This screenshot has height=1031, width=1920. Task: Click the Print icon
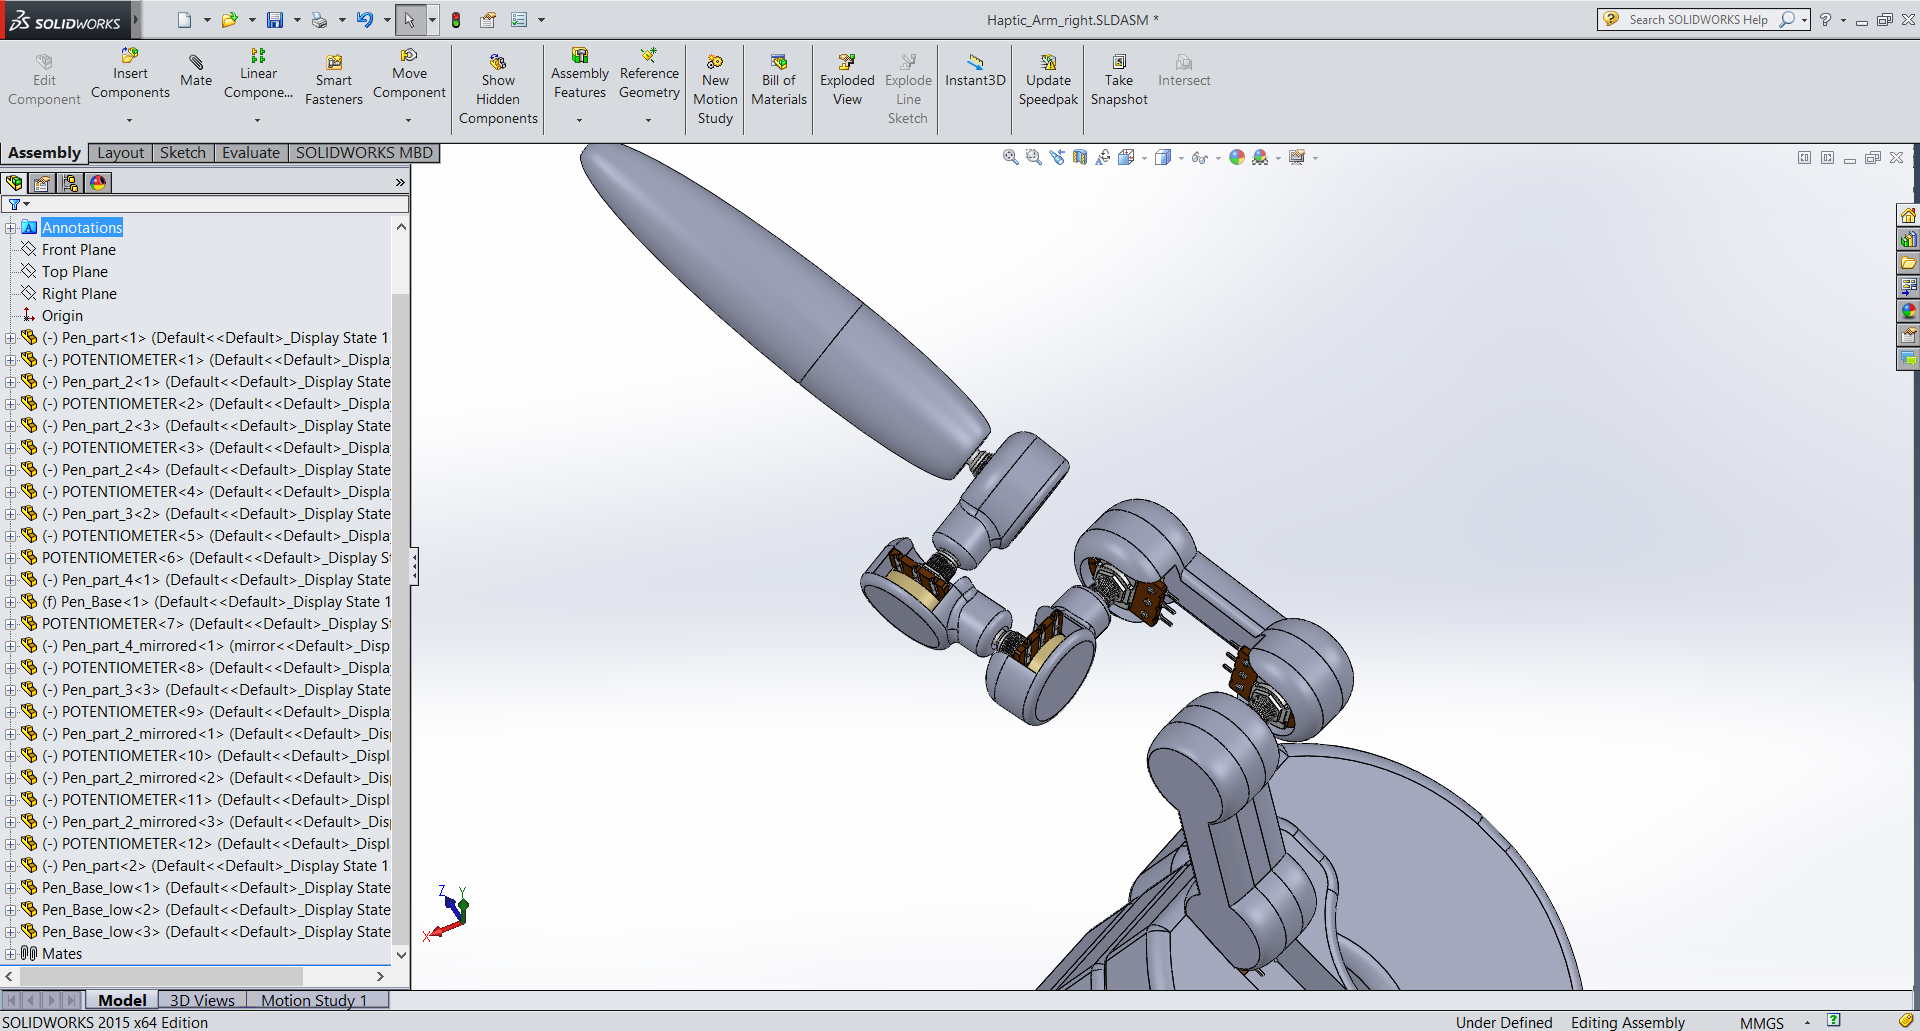tap(319, 20)
